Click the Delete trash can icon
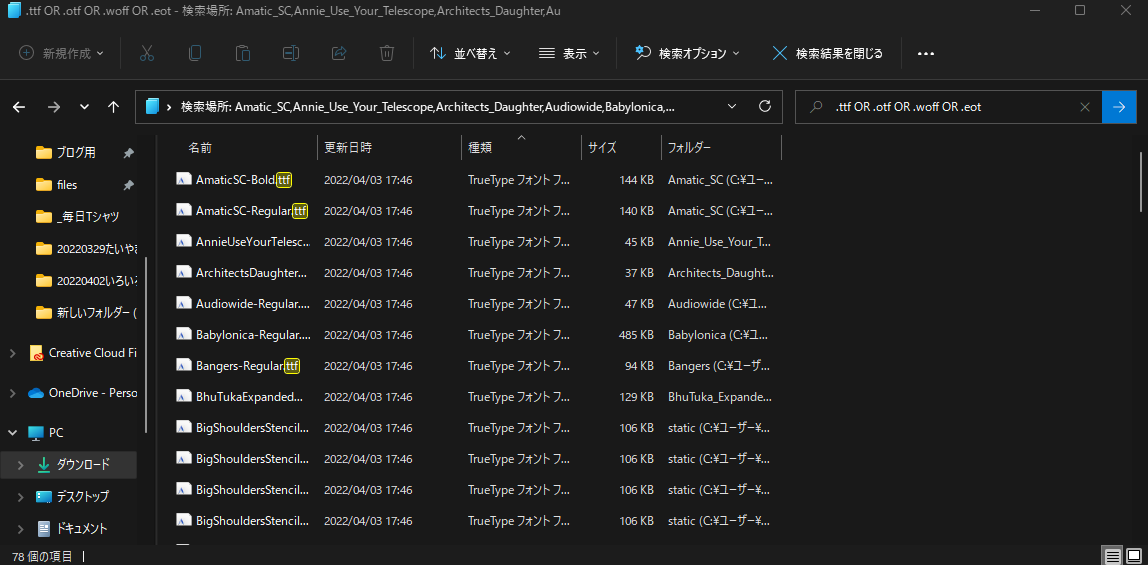This screenshot has width=1148, height=565. [x=387, y=53]
